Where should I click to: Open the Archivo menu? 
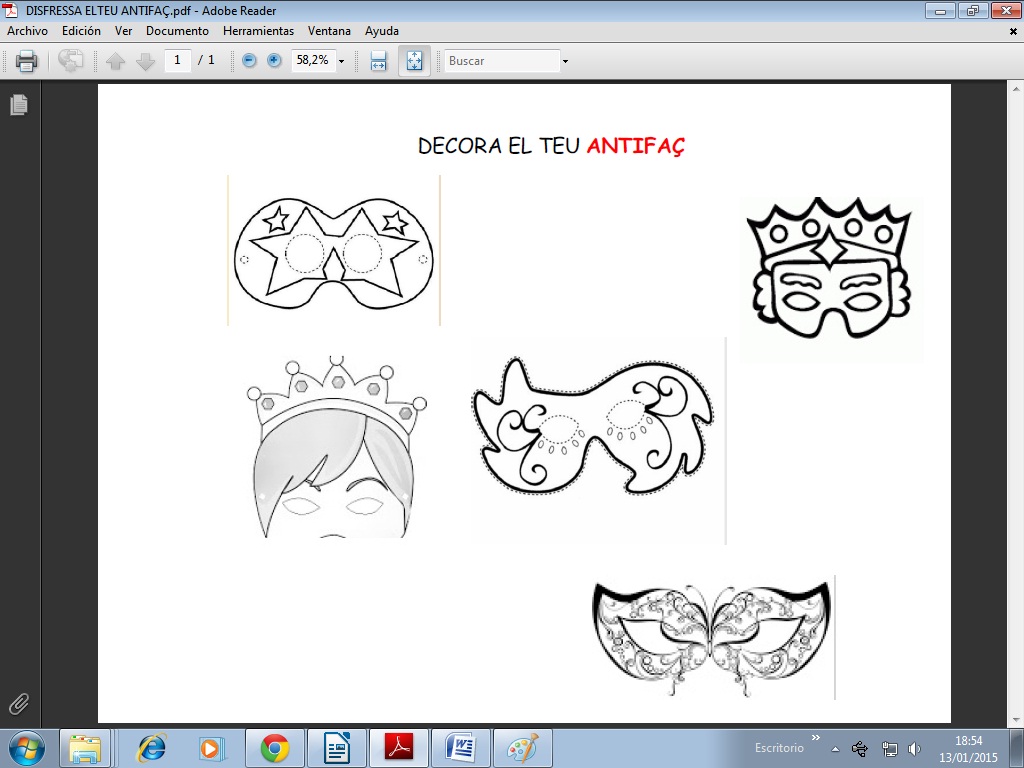[27, 31]
